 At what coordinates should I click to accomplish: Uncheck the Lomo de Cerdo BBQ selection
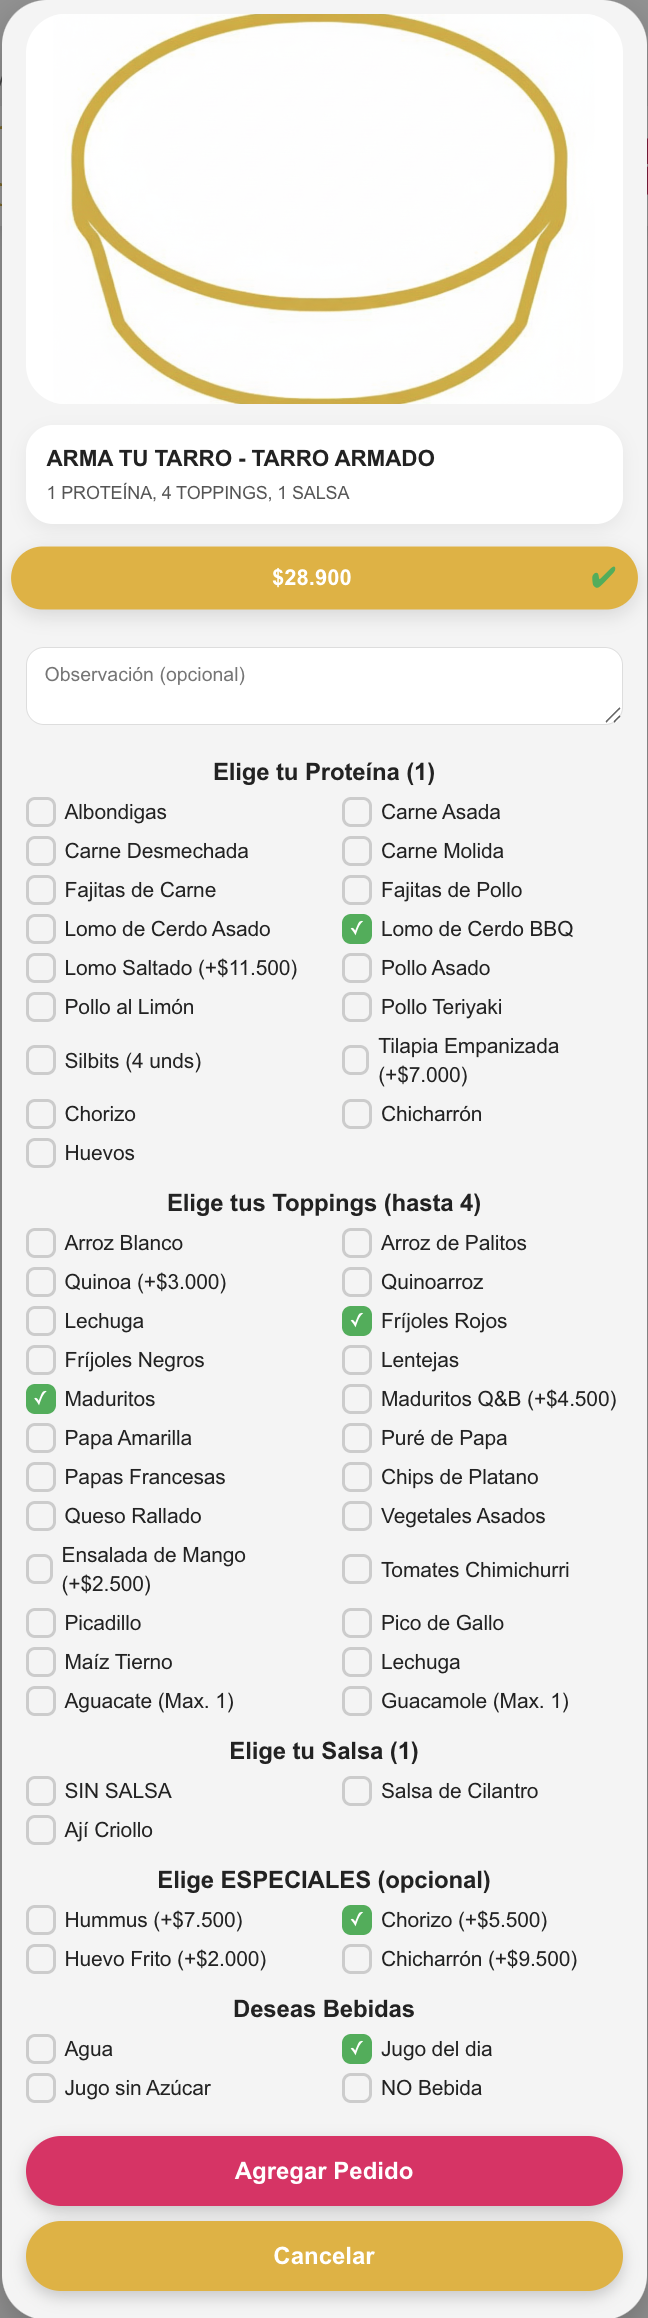356,928
